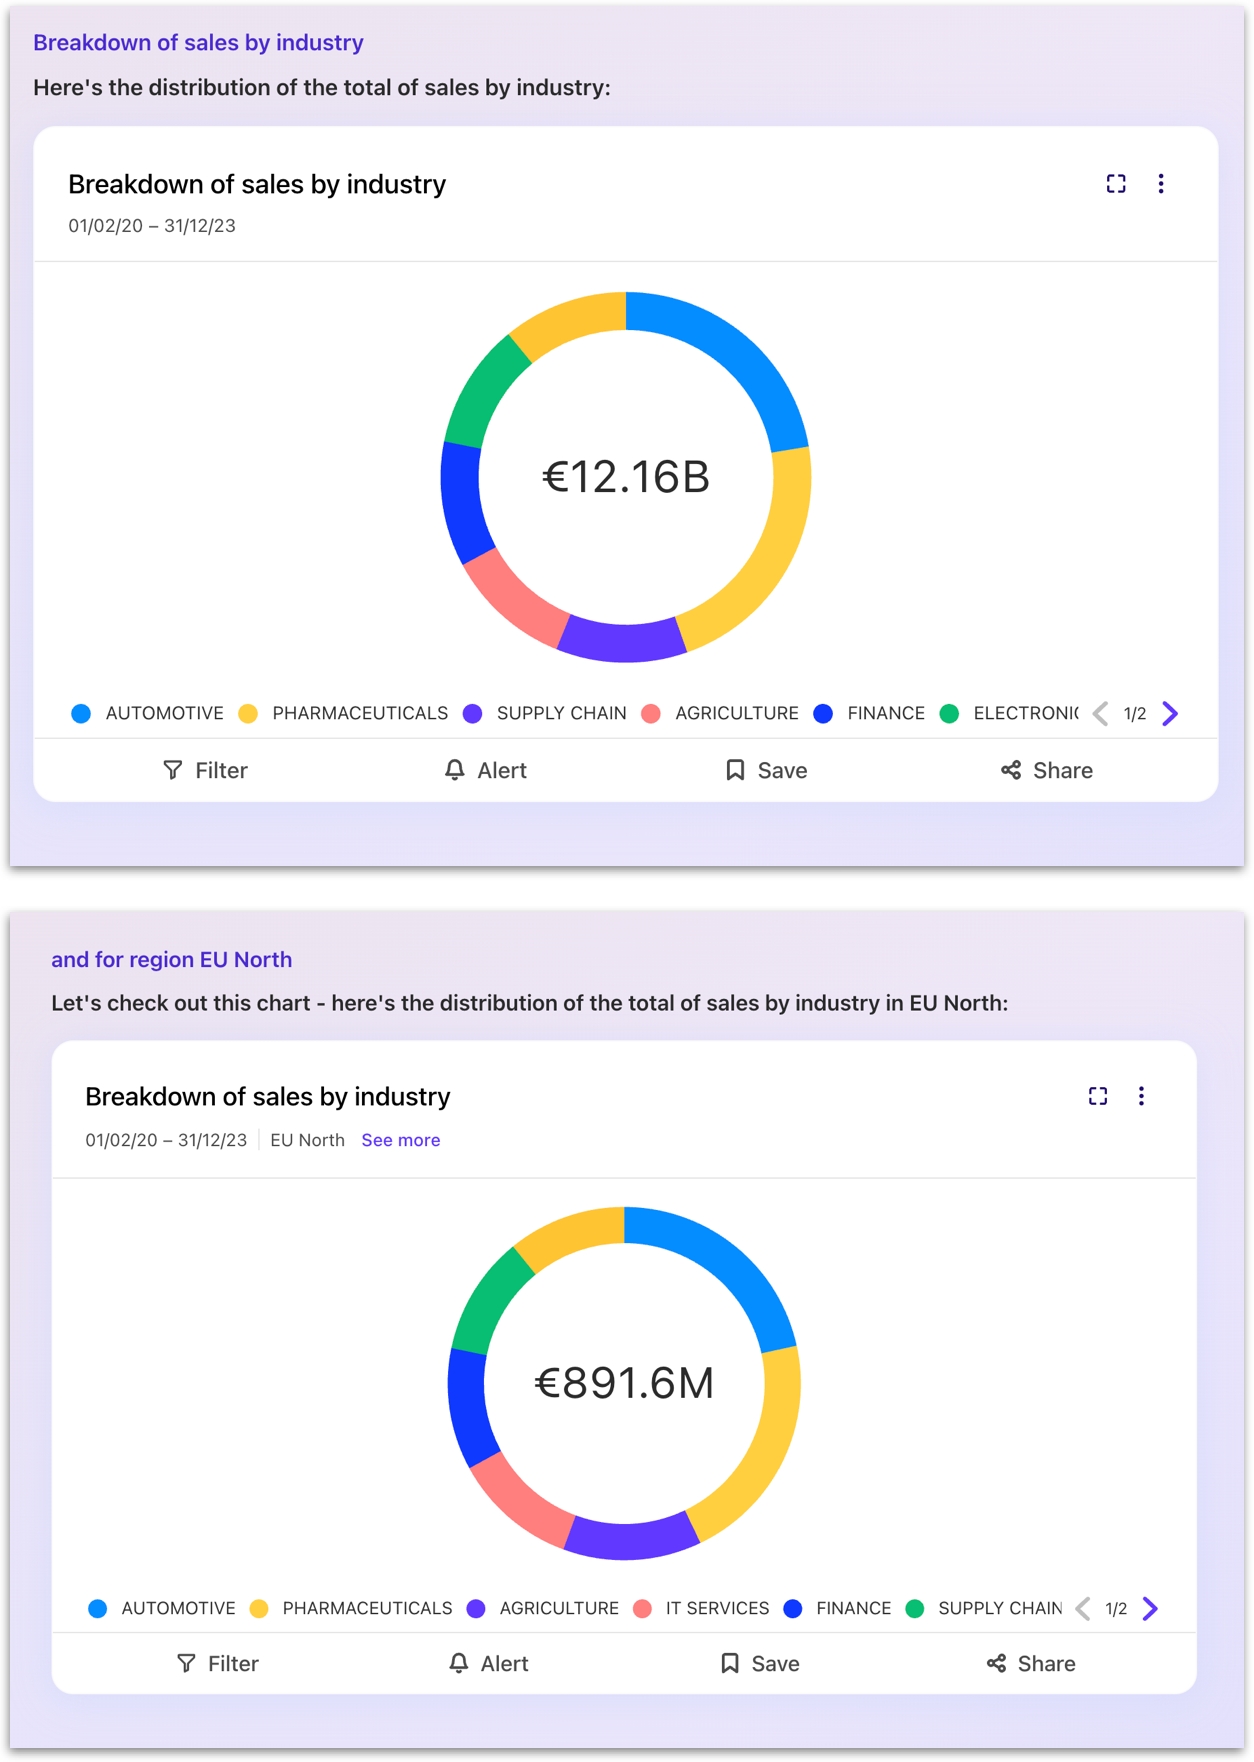Expand the EU North chart to fullscreen
This screenshot has width=1254, height=1762.
point(1097,1096)
